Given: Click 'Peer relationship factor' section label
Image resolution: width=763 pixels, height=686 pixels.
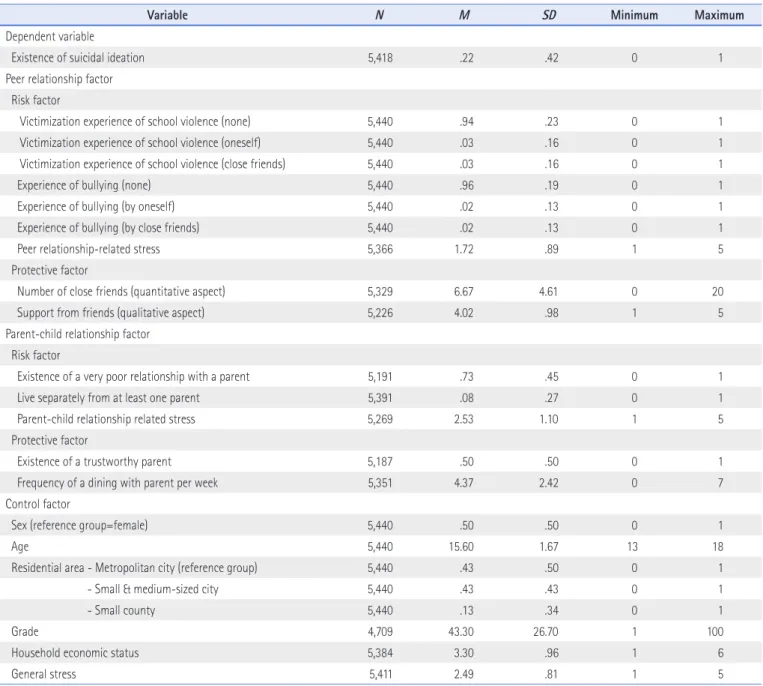Looking at the screenshot, I should click(x=59, y=79).
